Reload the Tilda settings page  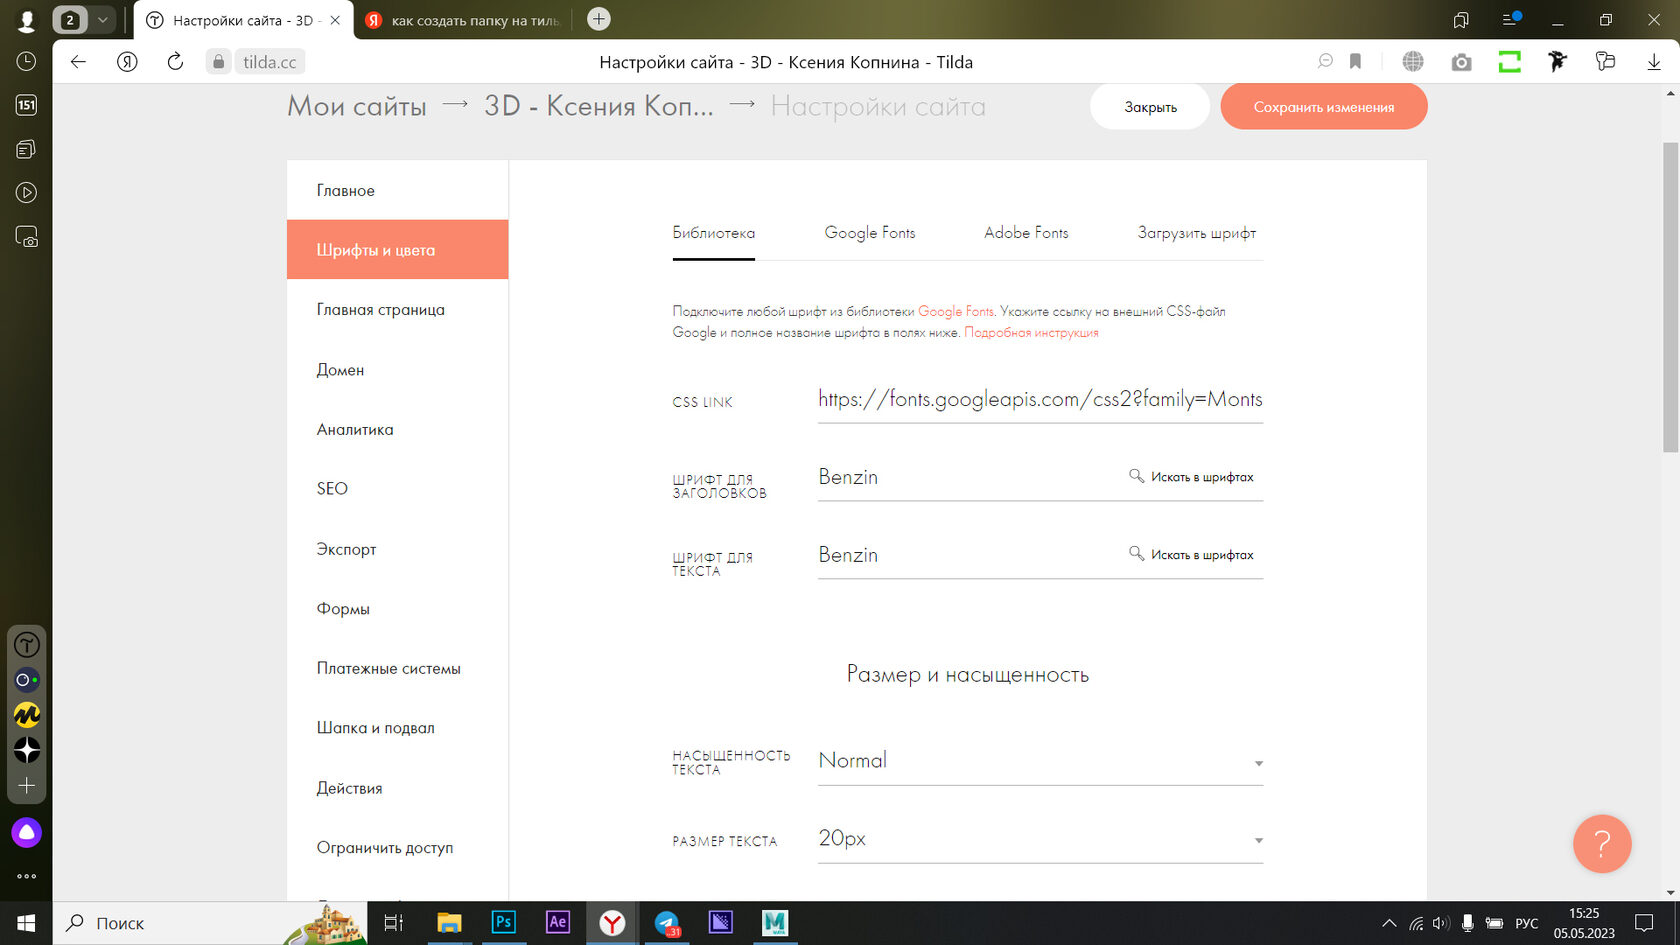(x=175, y=62)
